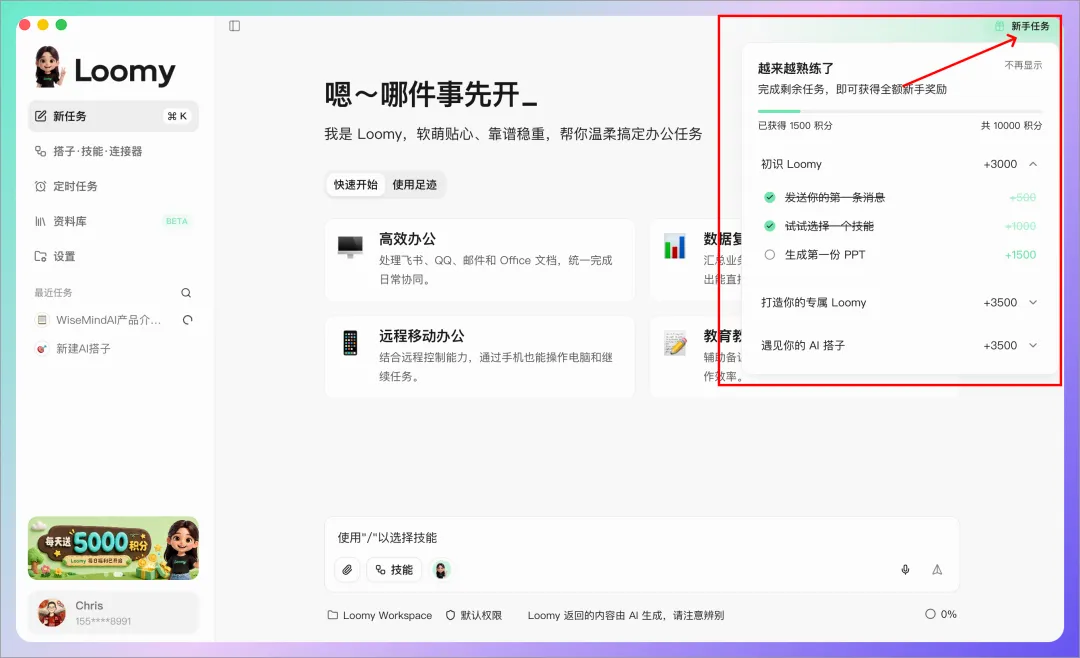Screen dimensions: 1080x658
Task: Click the 0% context usage indicator
Action: tap(940, 614)
